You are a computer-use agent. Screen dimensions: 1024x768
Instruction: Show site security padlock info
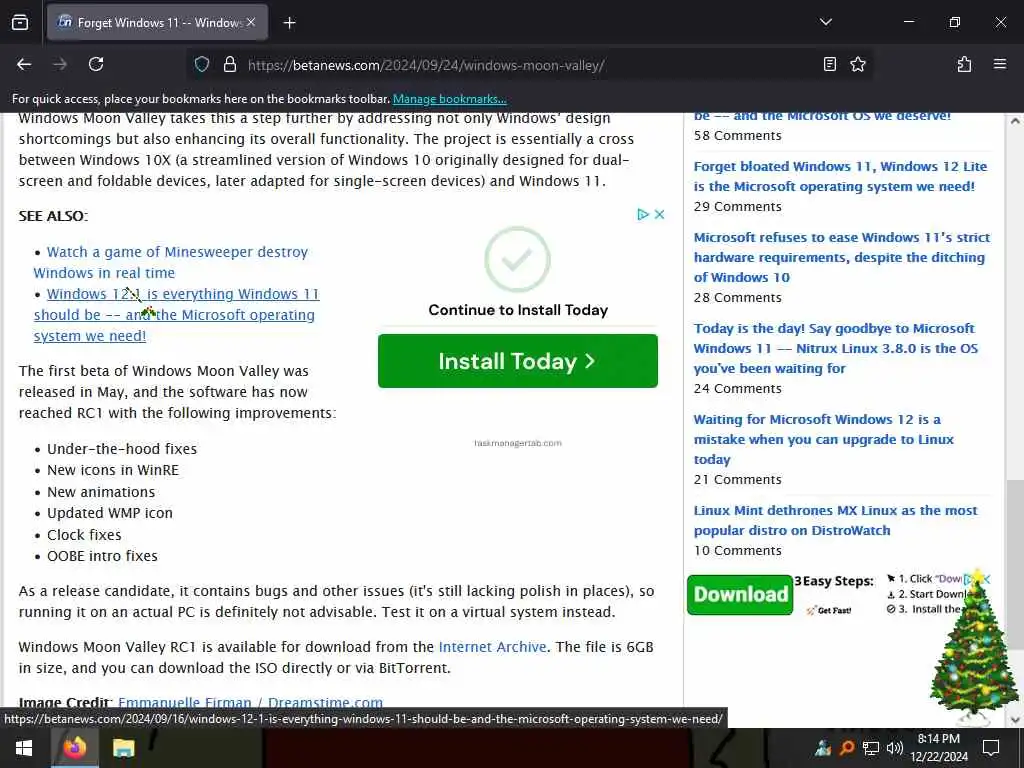tap(229, 65)
